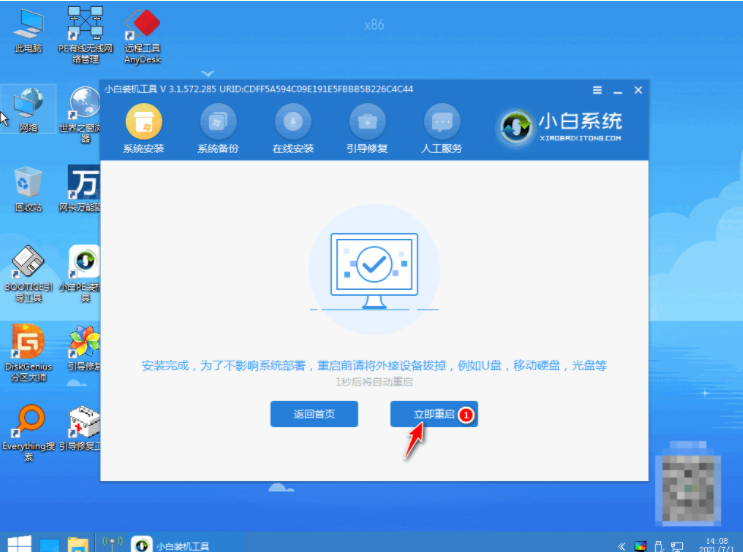Viewport: 743px width, 552px height.
Task: Expand the chevron above the window
Action: coord(208,73)
